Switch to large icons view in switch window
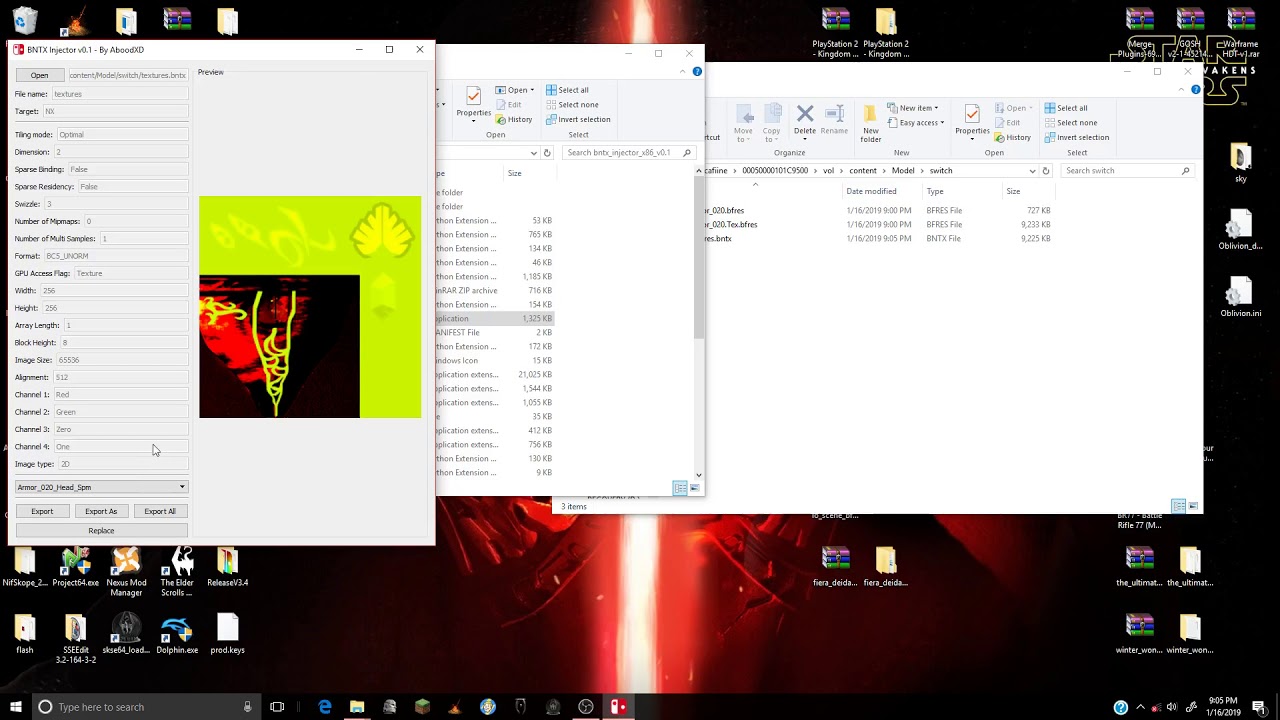This screenshot has height=720, width=1280. coord(1193,506)
